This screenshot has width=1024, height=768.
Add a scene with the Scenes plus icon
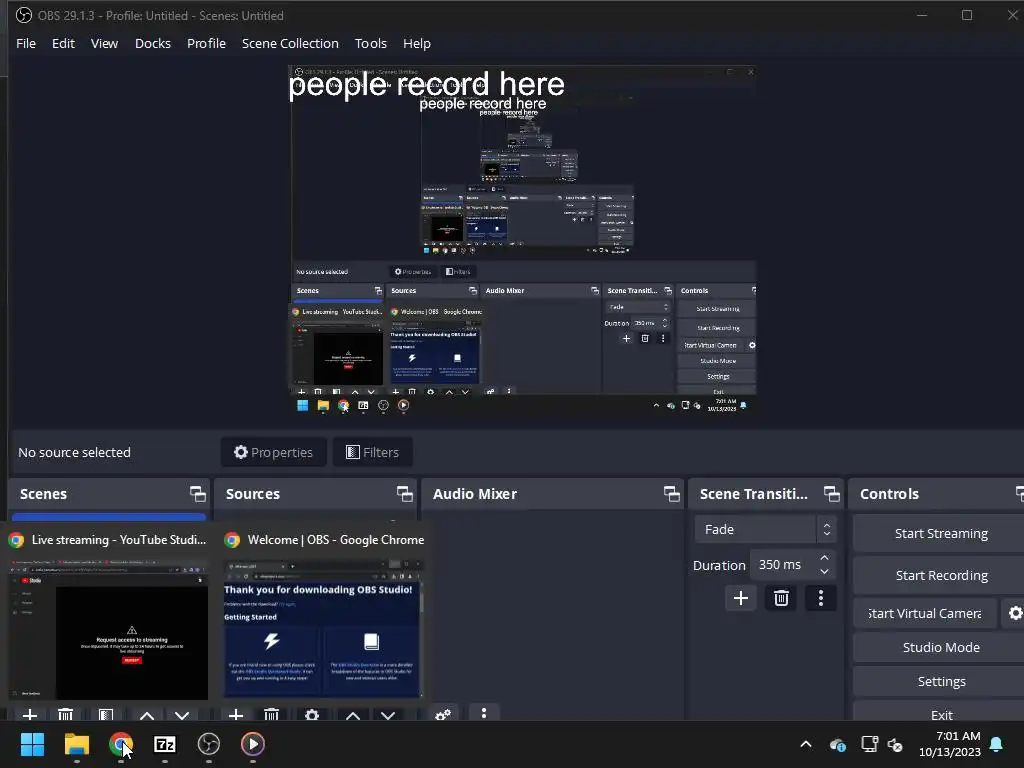[29, 714]
